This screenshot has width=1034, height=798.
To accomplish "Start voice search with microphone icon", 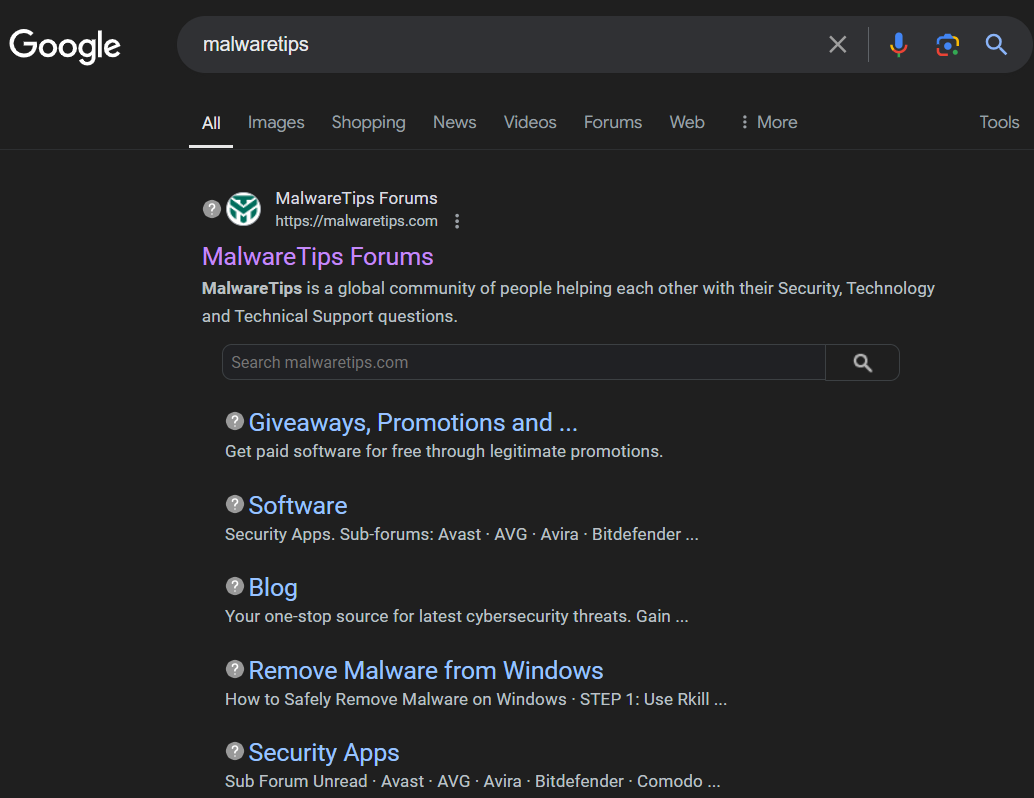I will point(898,44).
